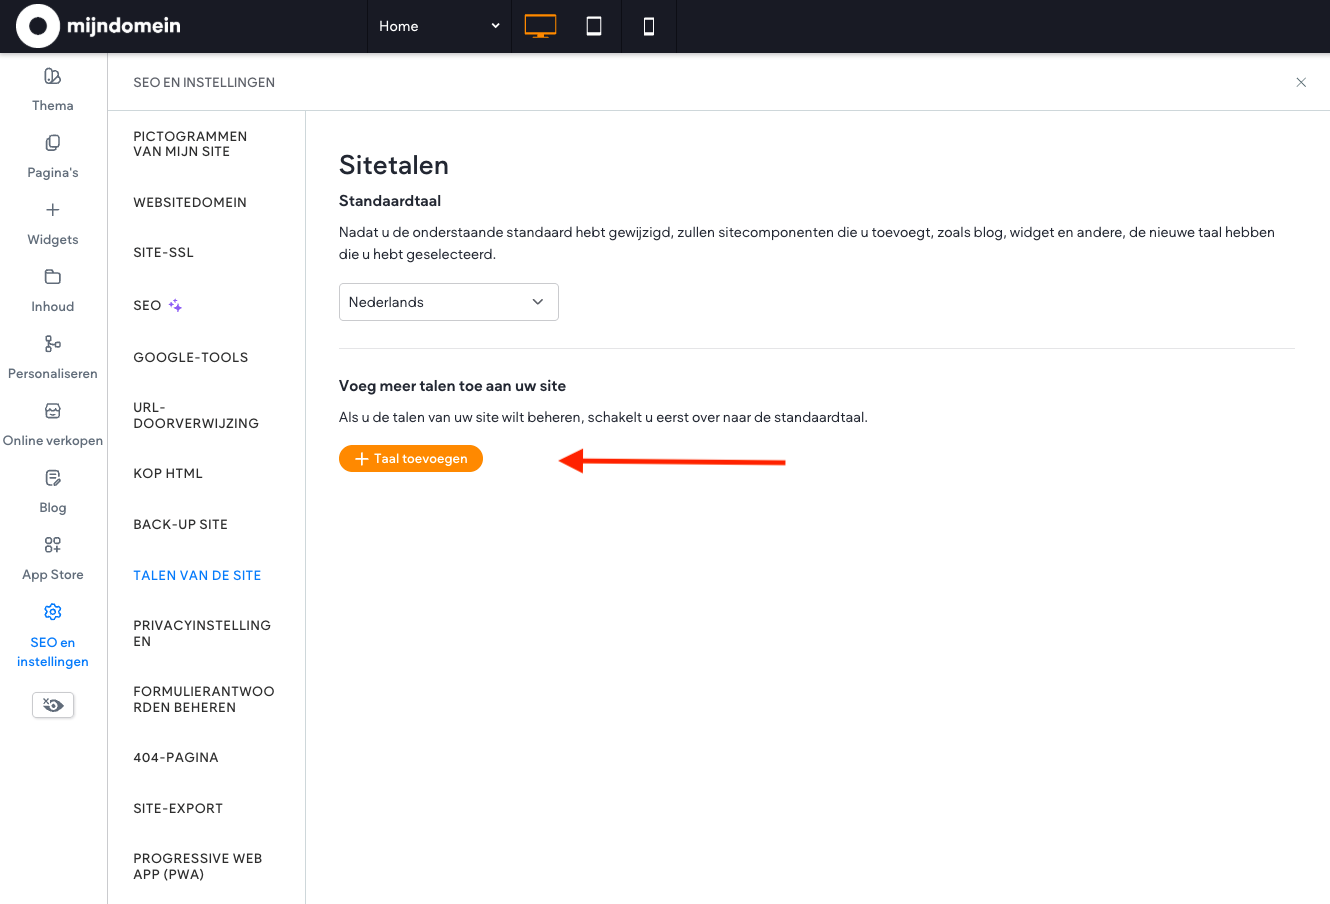The width and height of the screenshot is (1330, 904).
Task: Open the App Store icon
Action: click(53, 545)
